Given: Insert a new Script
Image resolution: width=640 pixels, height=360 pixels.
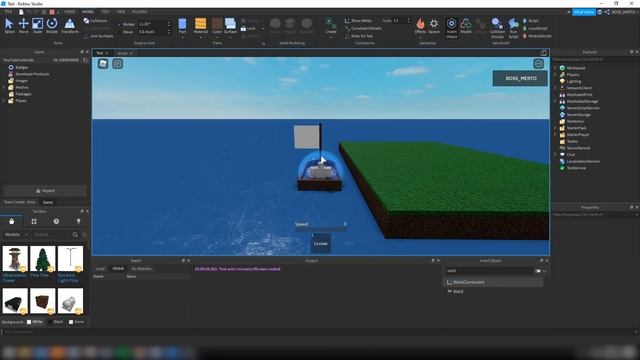Looking at the screenshot, I should [531, 20].
